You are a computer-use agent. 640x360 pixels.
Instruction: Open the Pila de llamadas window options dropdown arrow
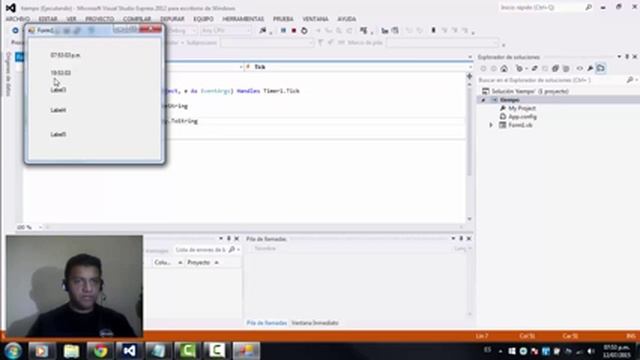pyautogui.click(x=453, y=238)
